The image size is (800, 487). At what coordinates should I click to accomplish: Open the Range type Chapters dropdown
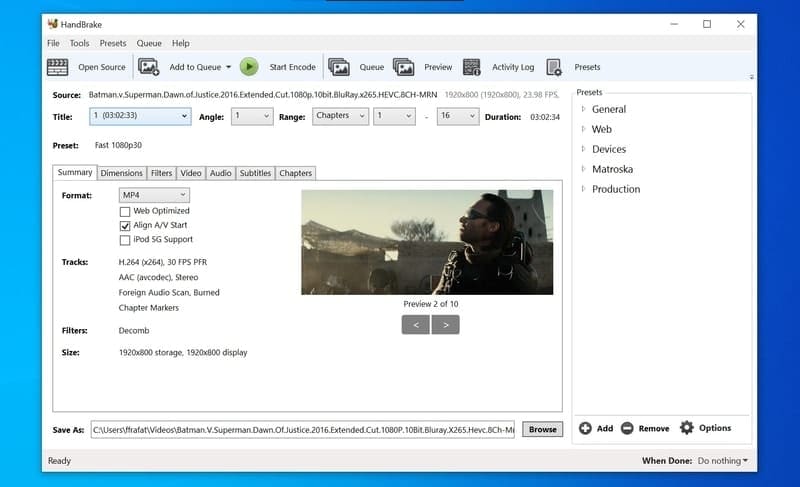(x=340, y=116)
